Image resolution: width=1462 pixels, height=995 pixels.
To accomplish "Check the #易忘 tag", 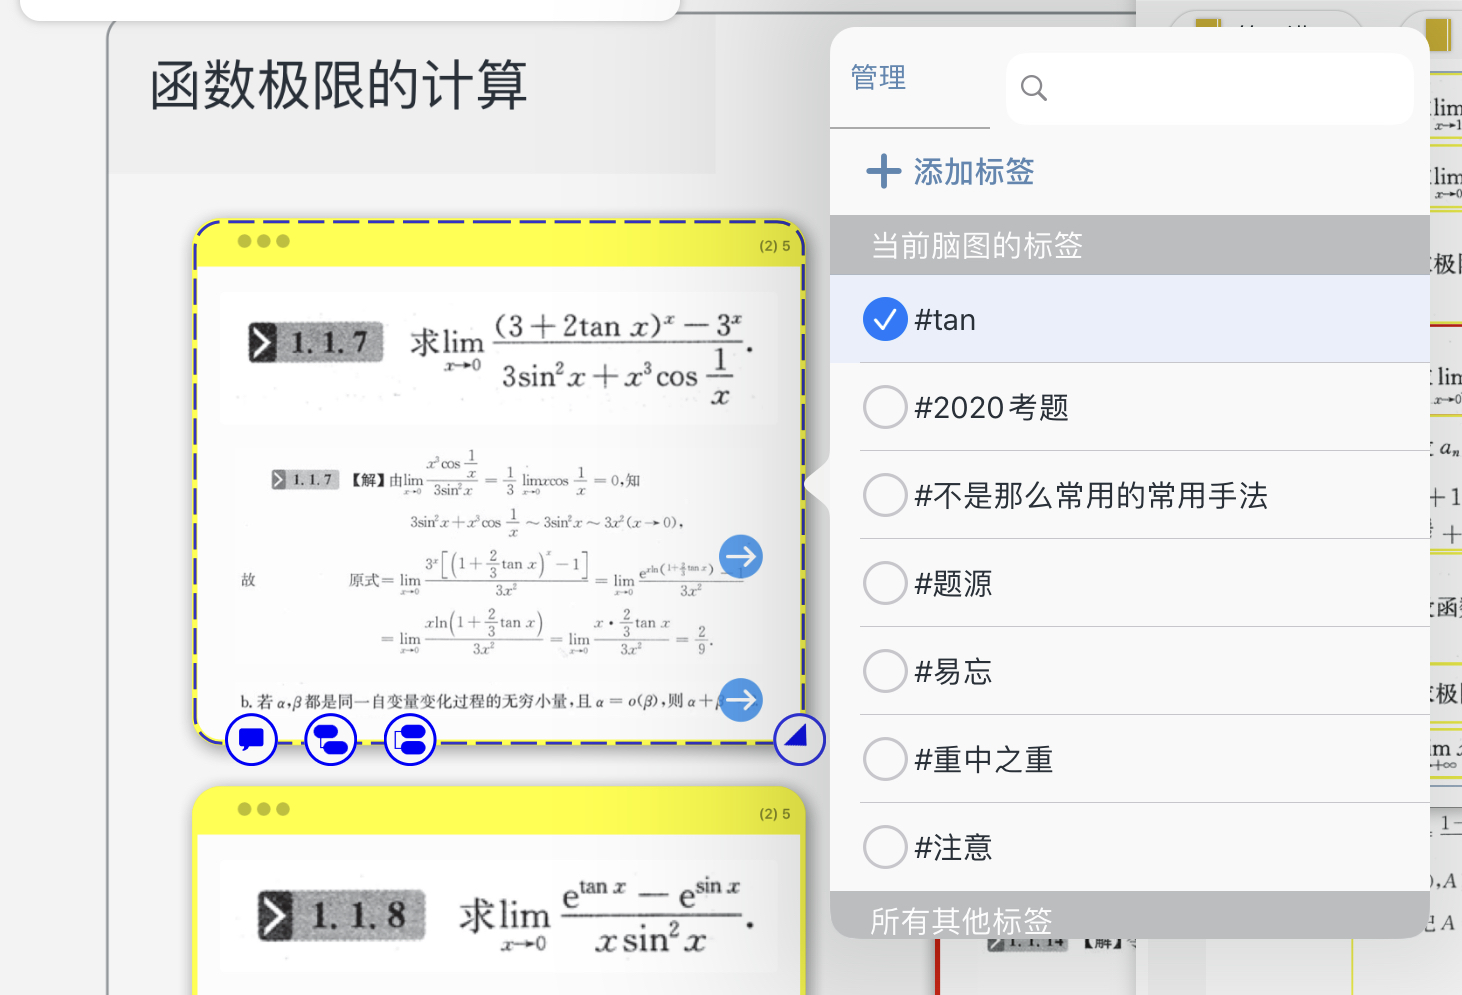I will click(x=885, y=671).
